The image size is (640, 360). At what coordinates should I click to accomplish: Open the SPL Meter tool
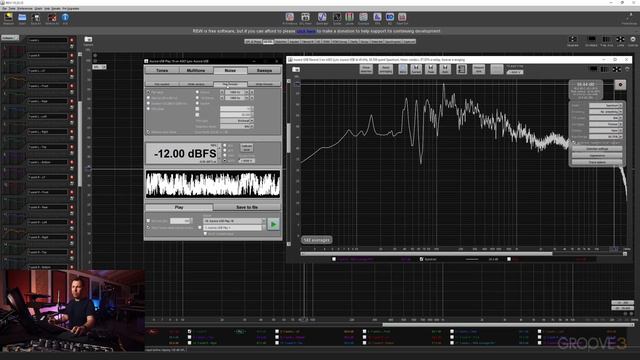pos(305,17)
